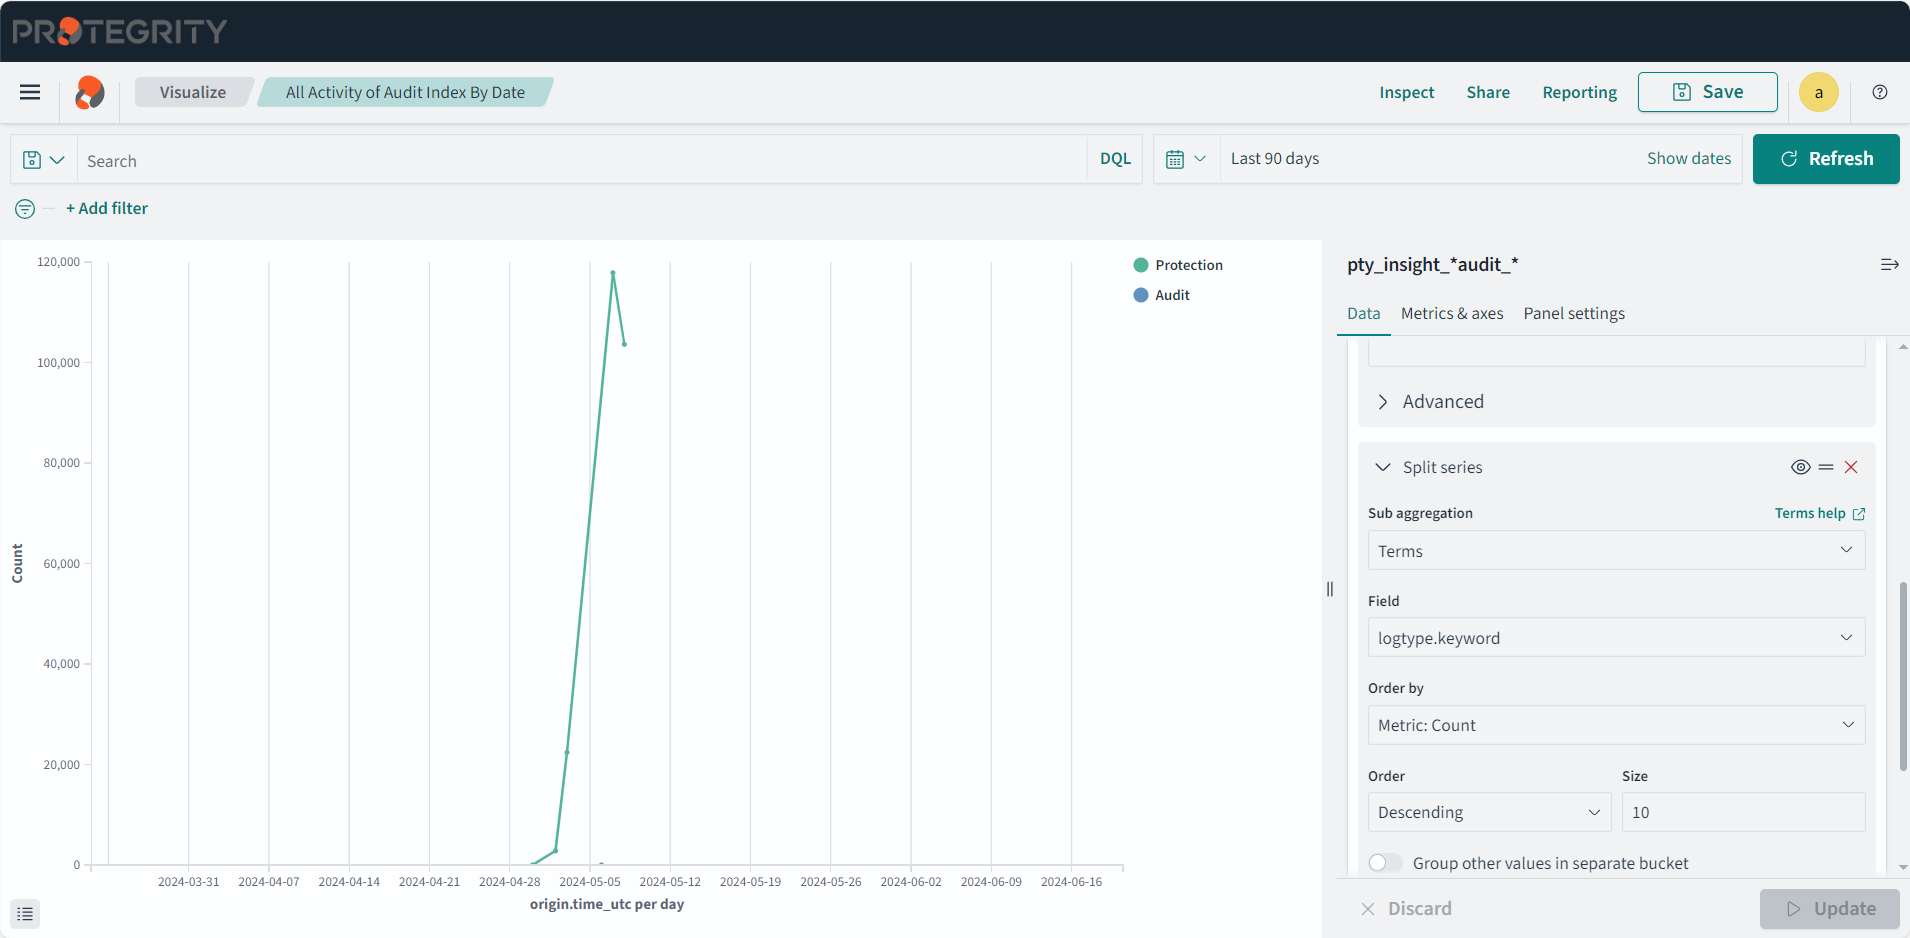Open Terms help external link
The height and width of the screenshot is (938, 1910).
(x=1820, y=513)
